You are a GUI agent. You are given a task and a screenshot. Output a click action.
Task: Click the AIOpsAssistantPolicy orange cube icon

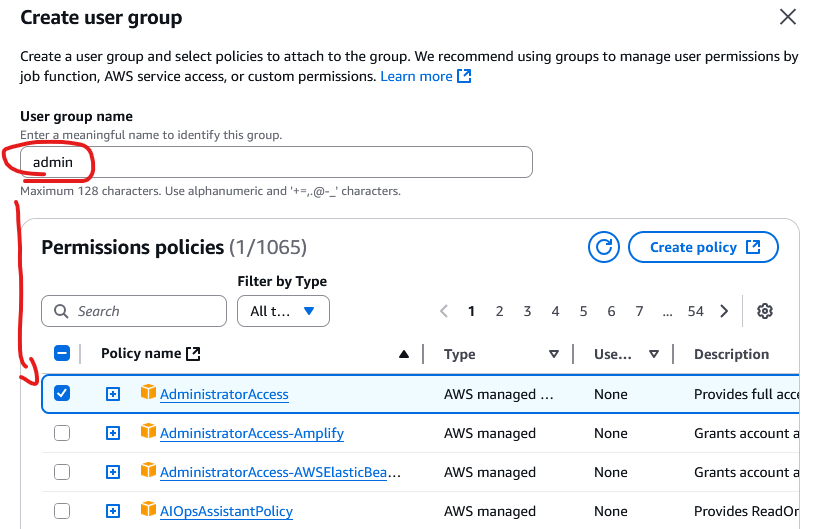(x=149, y=511)
